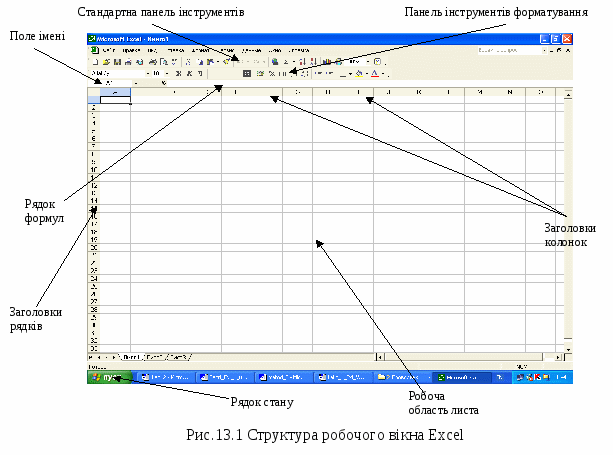Apply the red Font Color letter A

(375, 73)
